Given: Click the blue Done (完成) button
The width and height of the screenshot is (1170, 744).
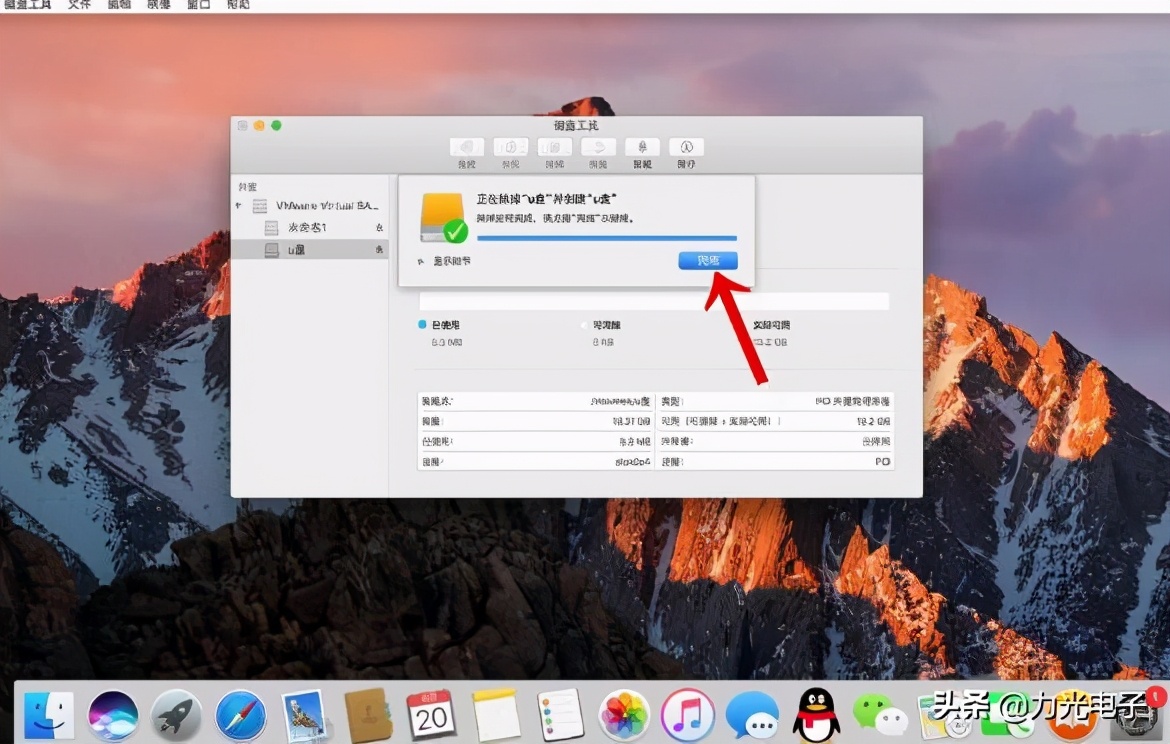Looking at the screenshot, I should [708, 261].
